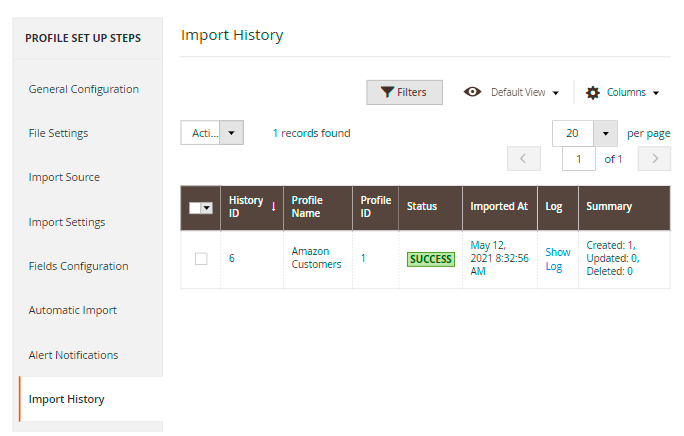Open the Import Source step

[64, 177]
